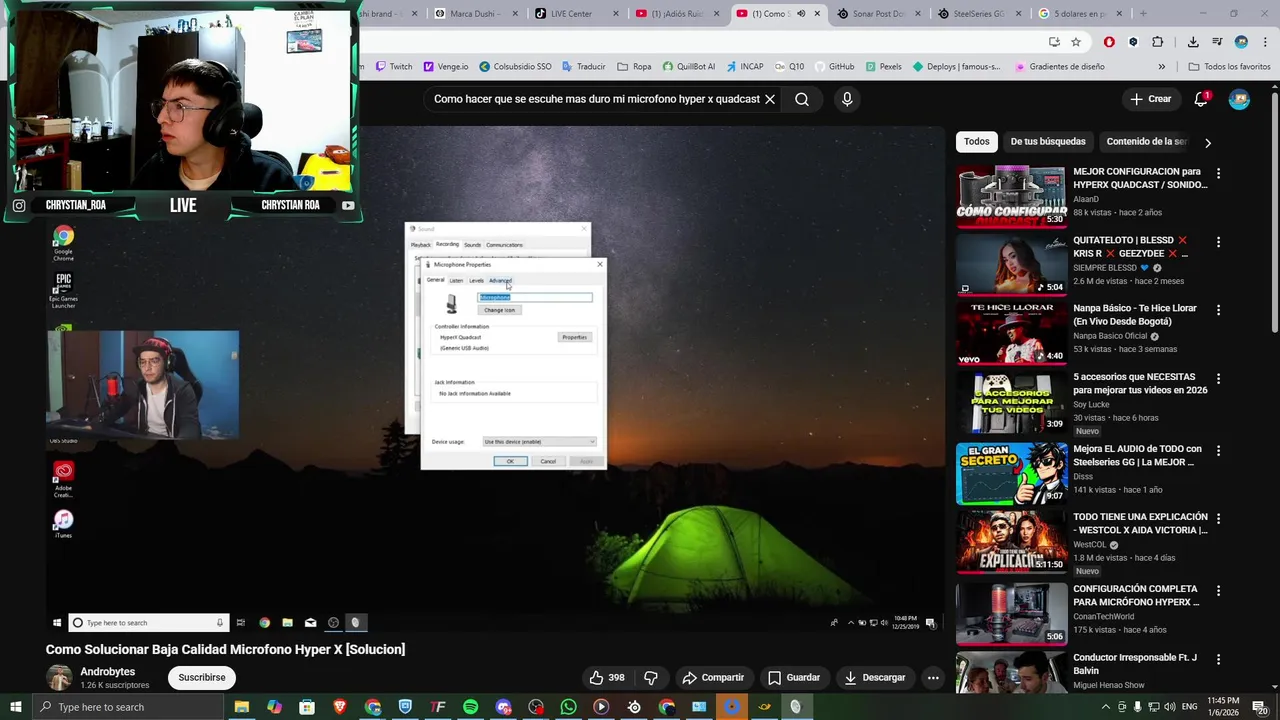Open options for Mejora el AUDIO video
The width and height of the screenshot is (1280, 720).
[1218, 450]
